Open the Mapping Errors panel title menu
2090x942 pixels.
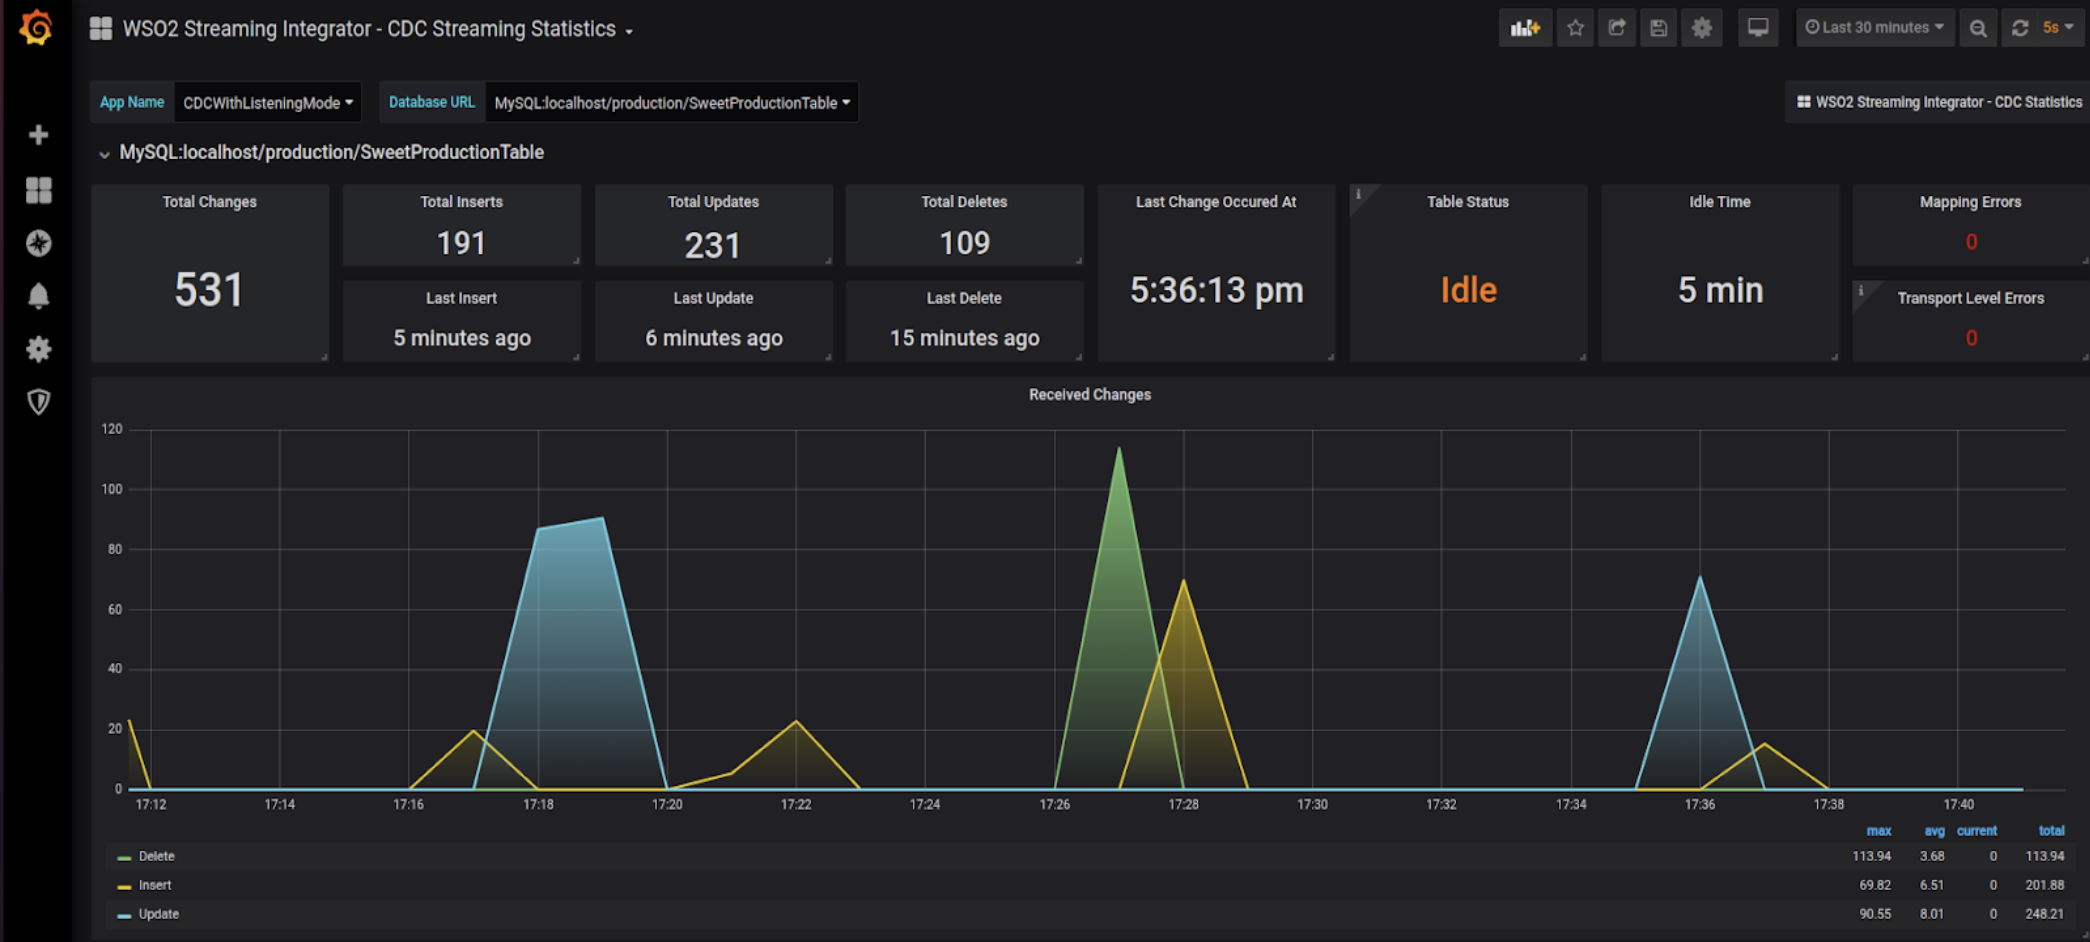[x=1971, y=202]
